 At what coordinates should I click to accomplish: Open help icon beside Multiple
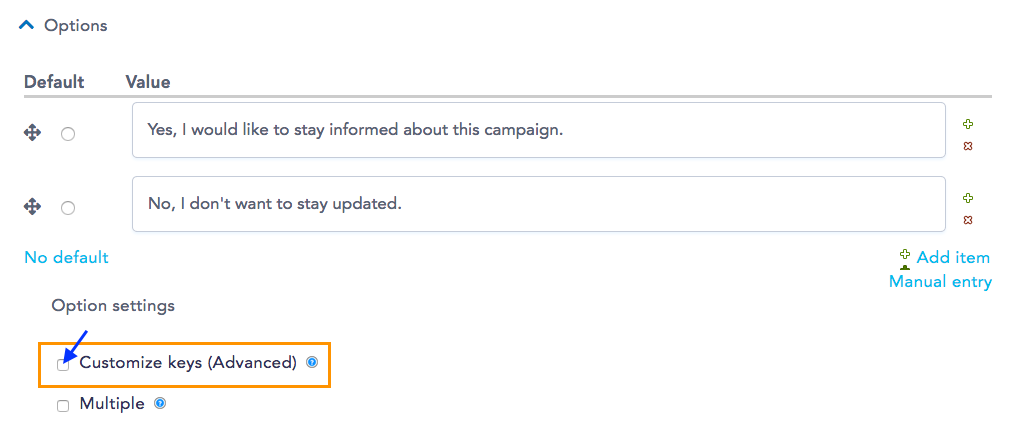[x=160, y=404]
